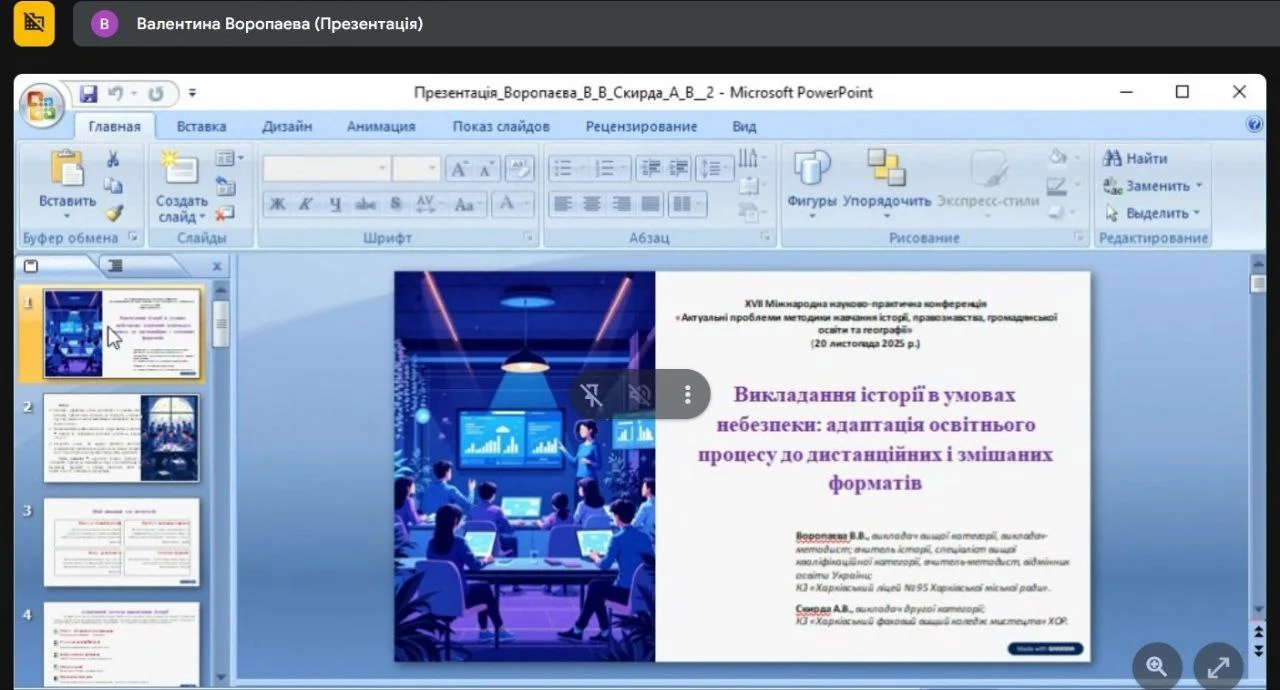Click the Office button logo

pyautogui.click(x=42, y=105)
